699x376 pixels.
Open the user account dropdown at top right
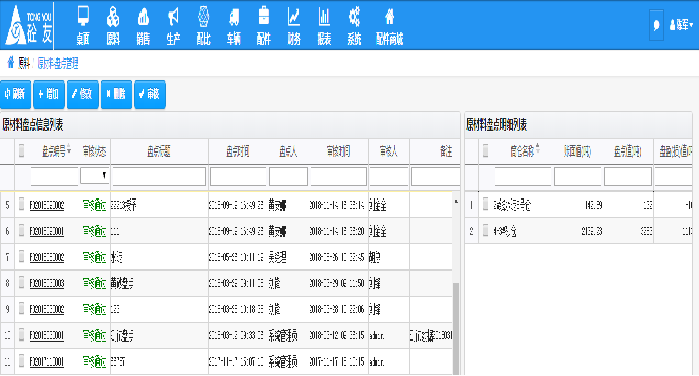click(681, 25)
